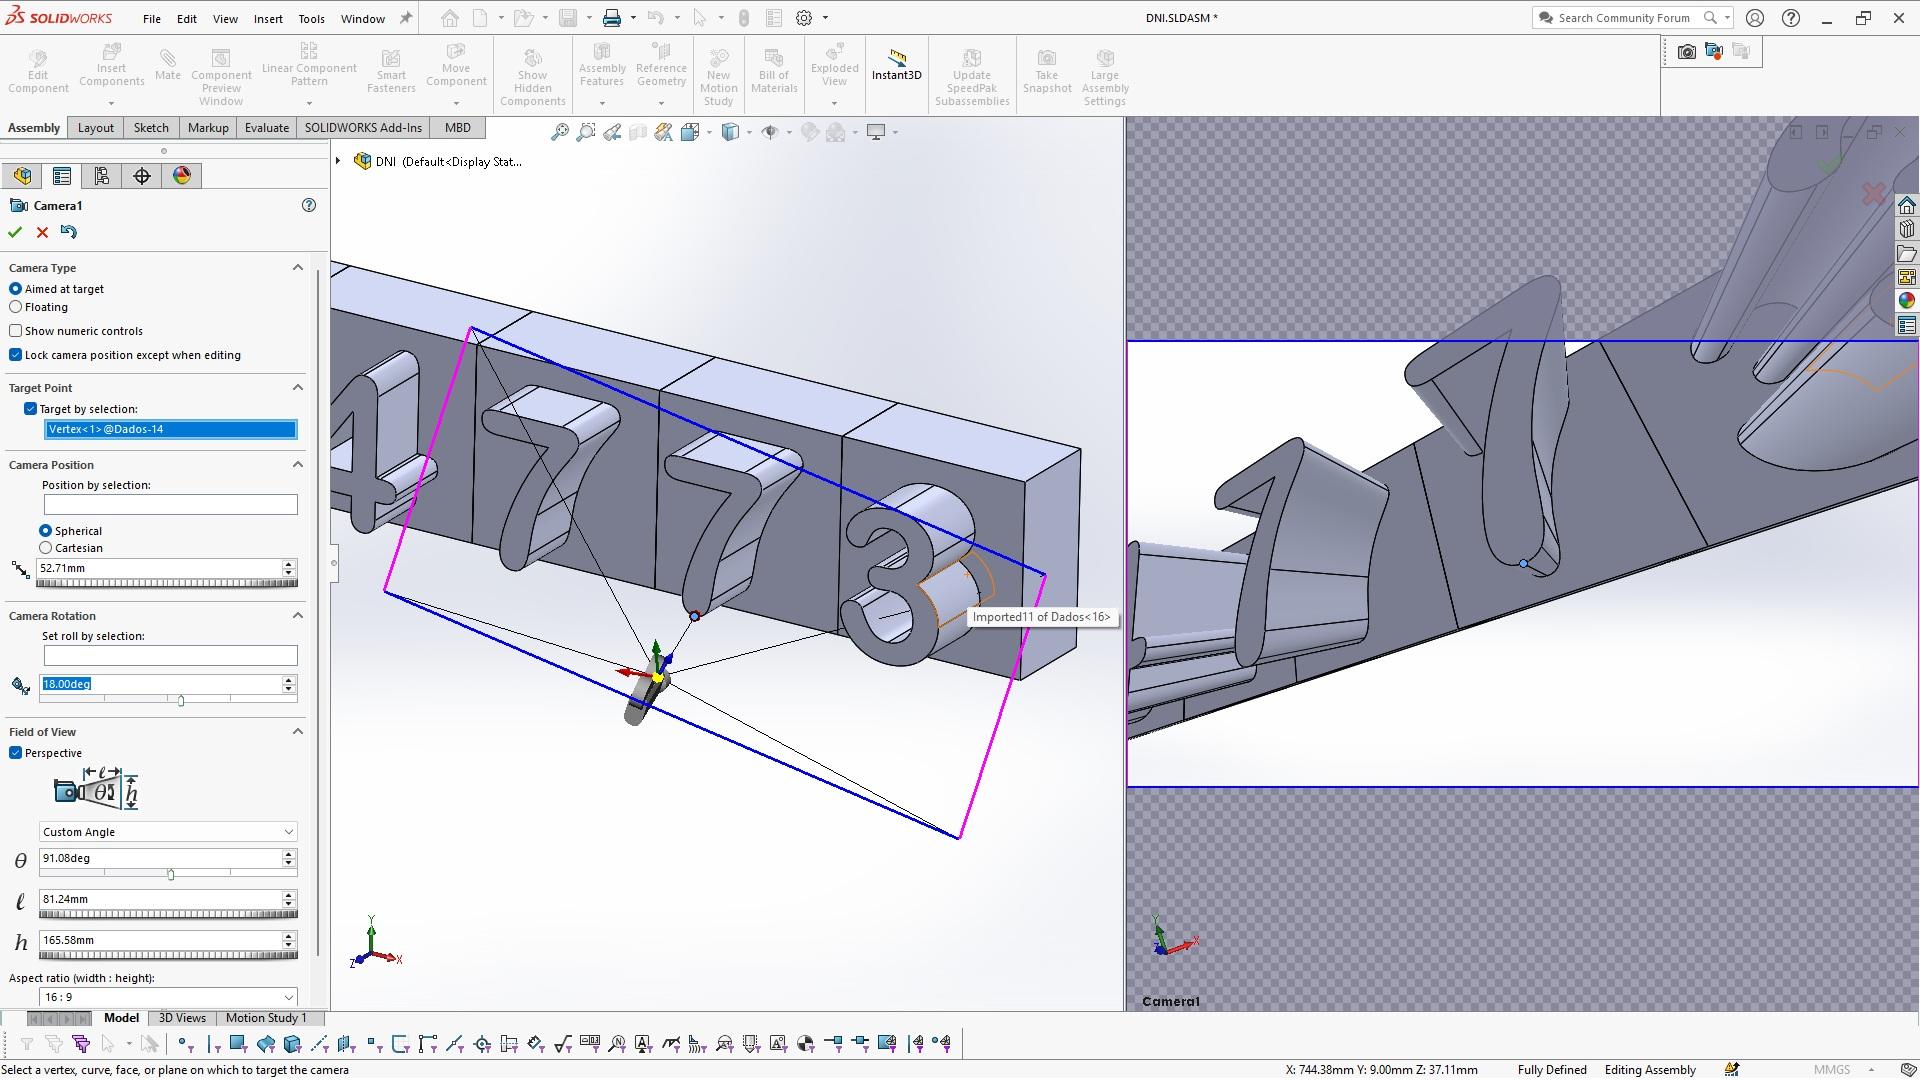The width and height of the screenshot is (1920, 1080).
Task: Click Set roll by selection field
Action: tap(170, 656)
